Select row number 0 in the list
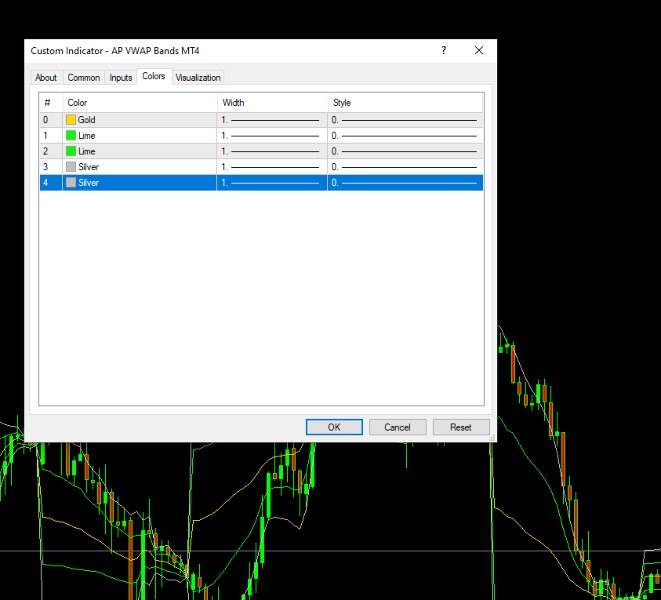 click(x=46, y=120)
